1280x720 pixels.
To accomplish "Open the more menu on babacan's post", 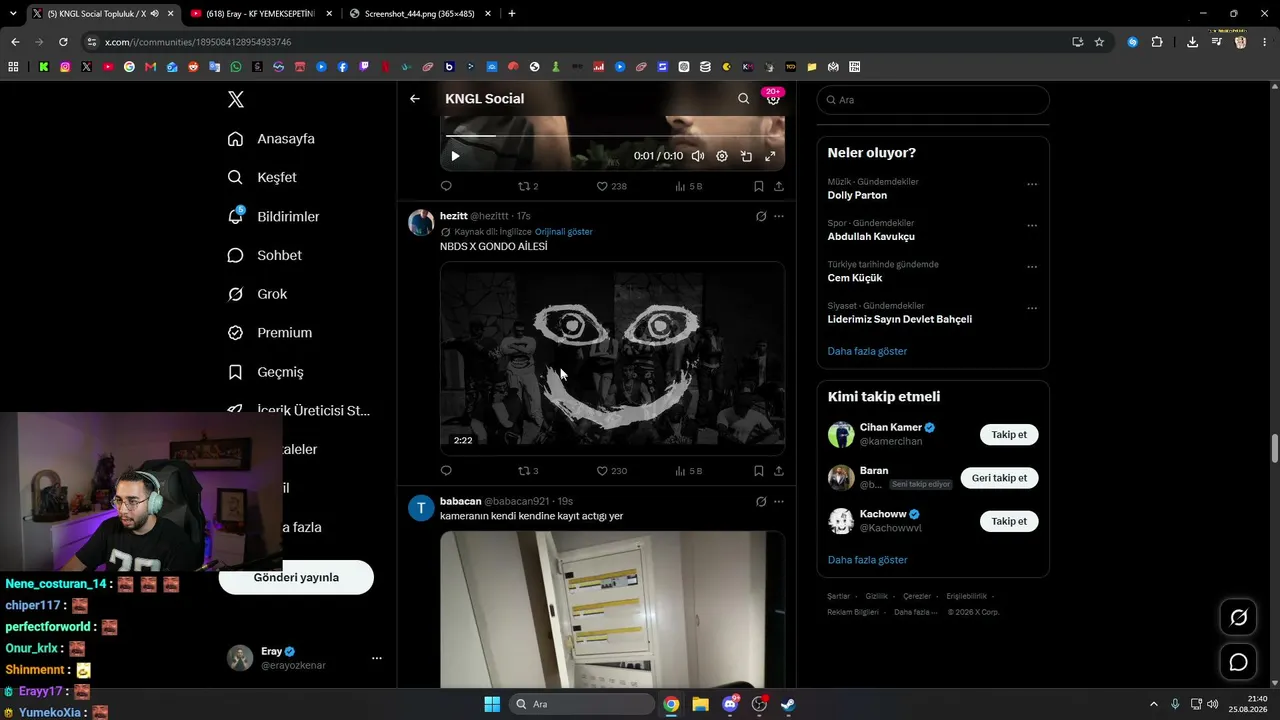I will (779, 501).
